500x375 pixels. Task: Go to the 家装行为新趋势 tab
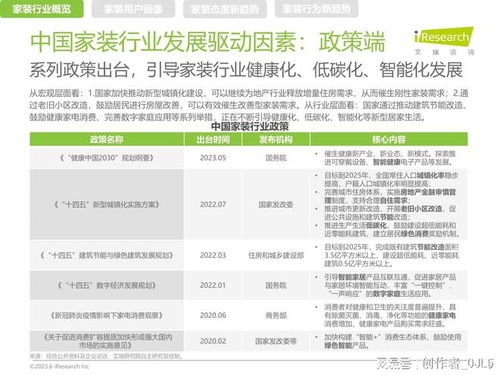316,9
